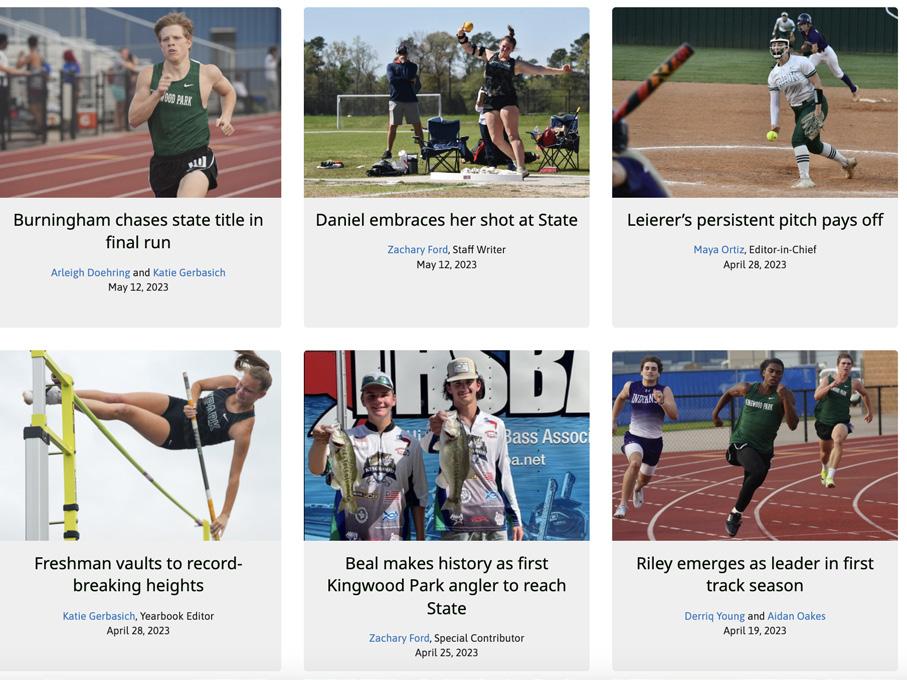
Task: Open the Riley track sprinters photo
Action: click(755, 445)
